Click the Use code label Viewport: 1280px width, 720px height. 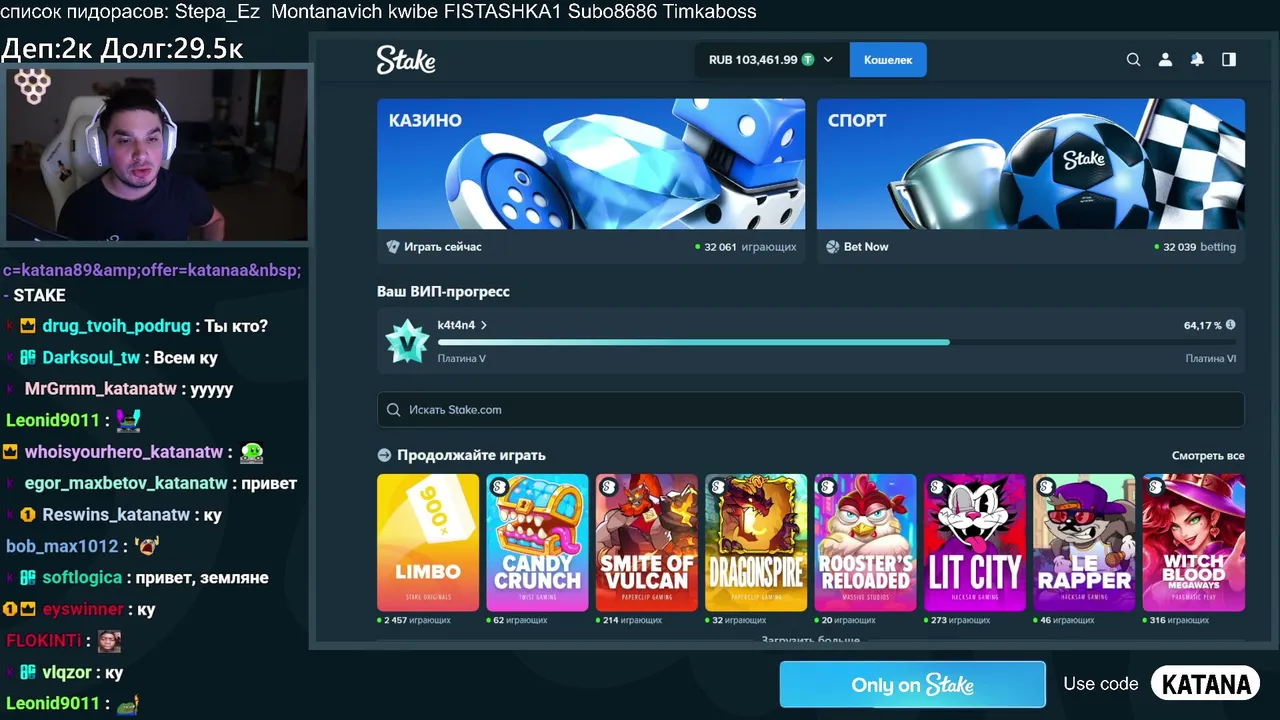1101,684
